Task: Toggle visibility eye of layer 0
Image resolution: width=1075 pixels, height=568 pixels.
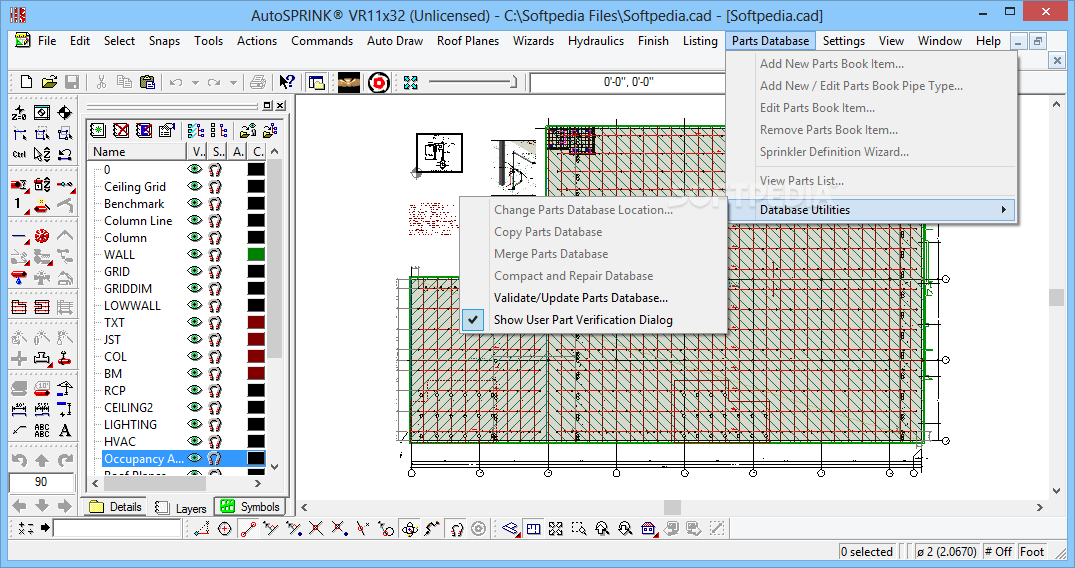Action: [195, 169]
